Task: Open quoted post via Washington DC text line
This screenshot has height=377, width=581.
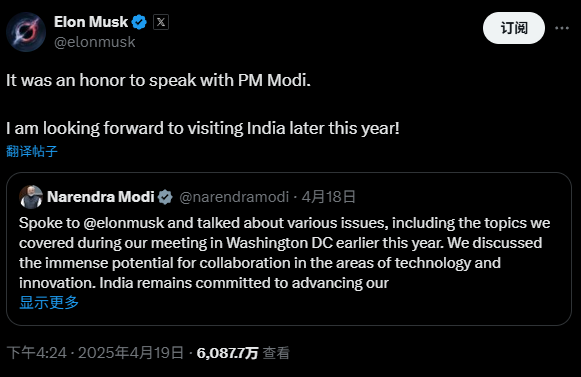Action: (280, 243)
